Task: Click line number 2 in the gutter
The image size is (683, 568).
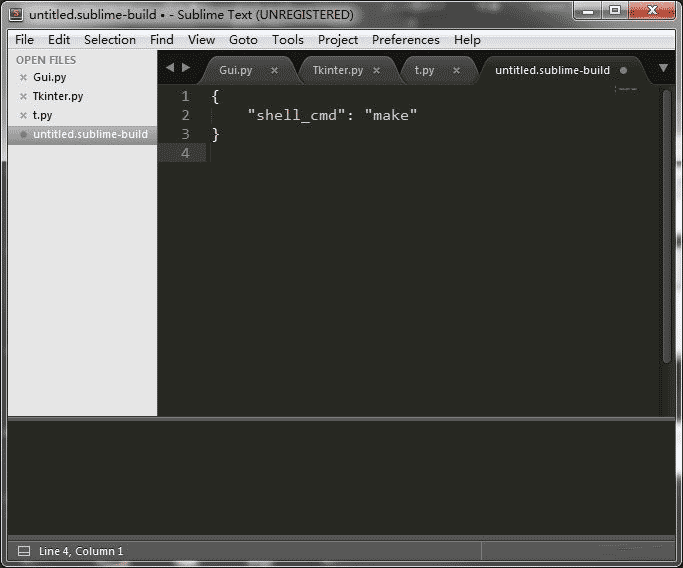Action: [185, 115]
